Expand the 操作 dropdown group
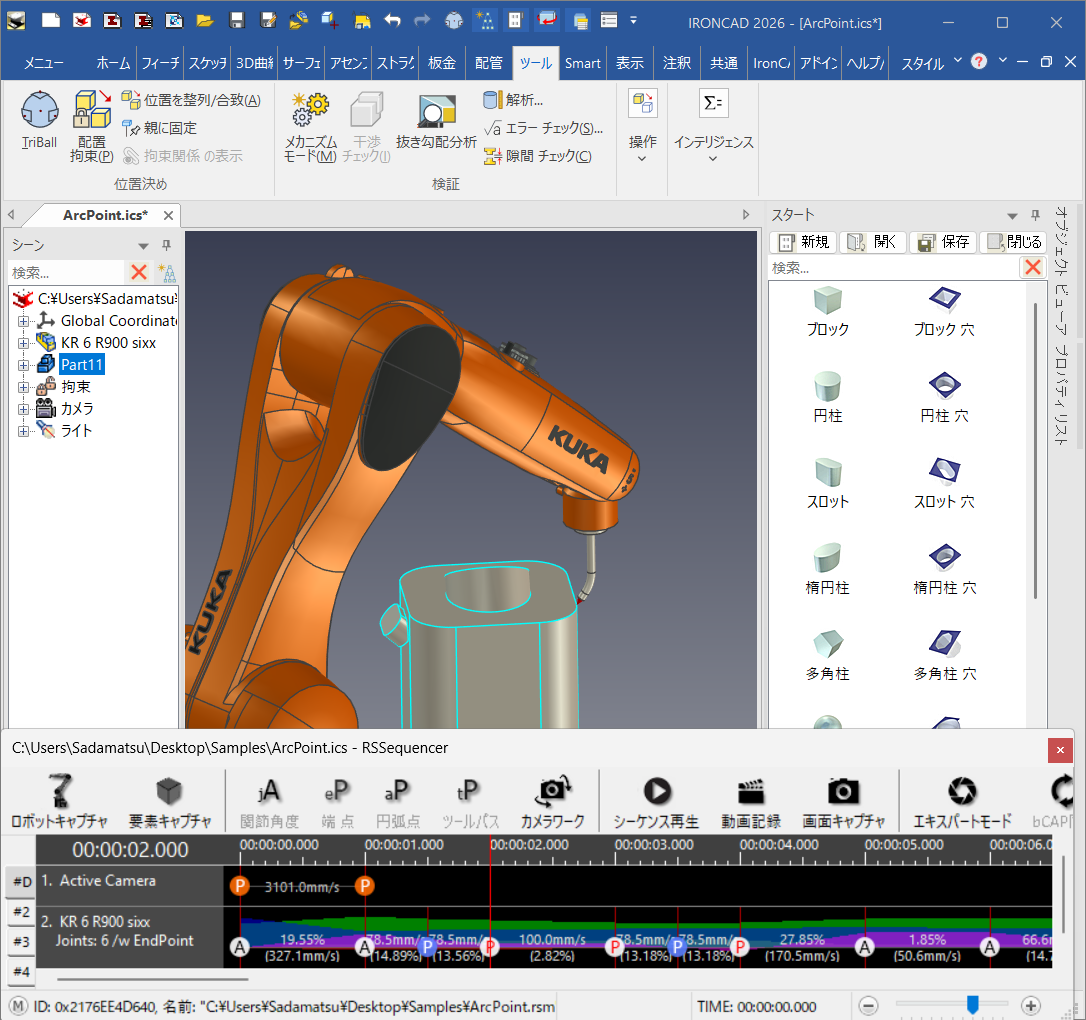1086x1020 pixels. click(642, 126)
